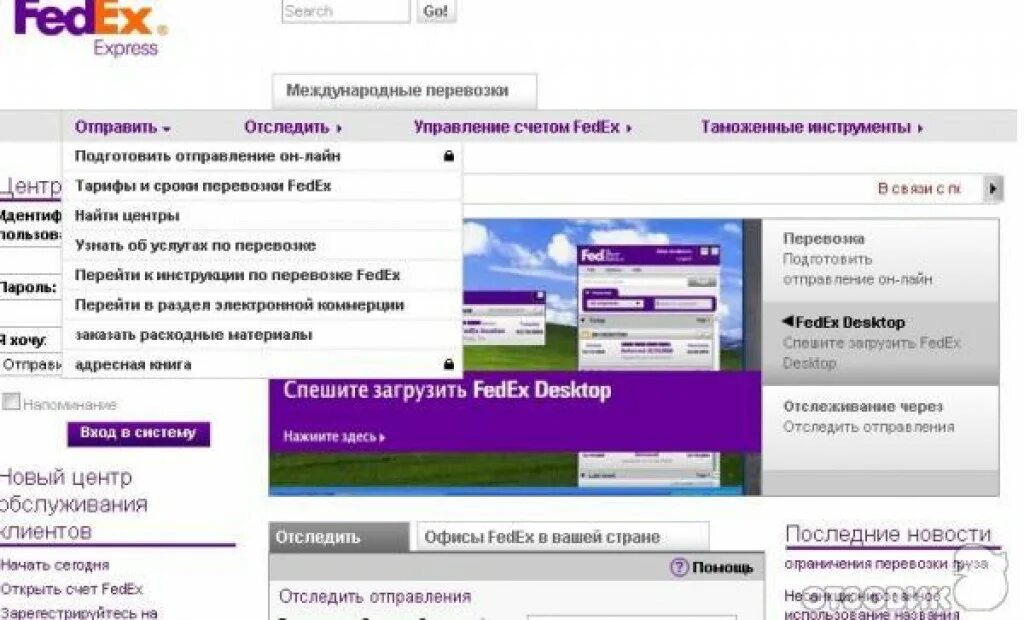The width and height of the screenshot is (1024, 620).
Task: Choose Найти центры from the menu
Action: [x=263, y=216]
